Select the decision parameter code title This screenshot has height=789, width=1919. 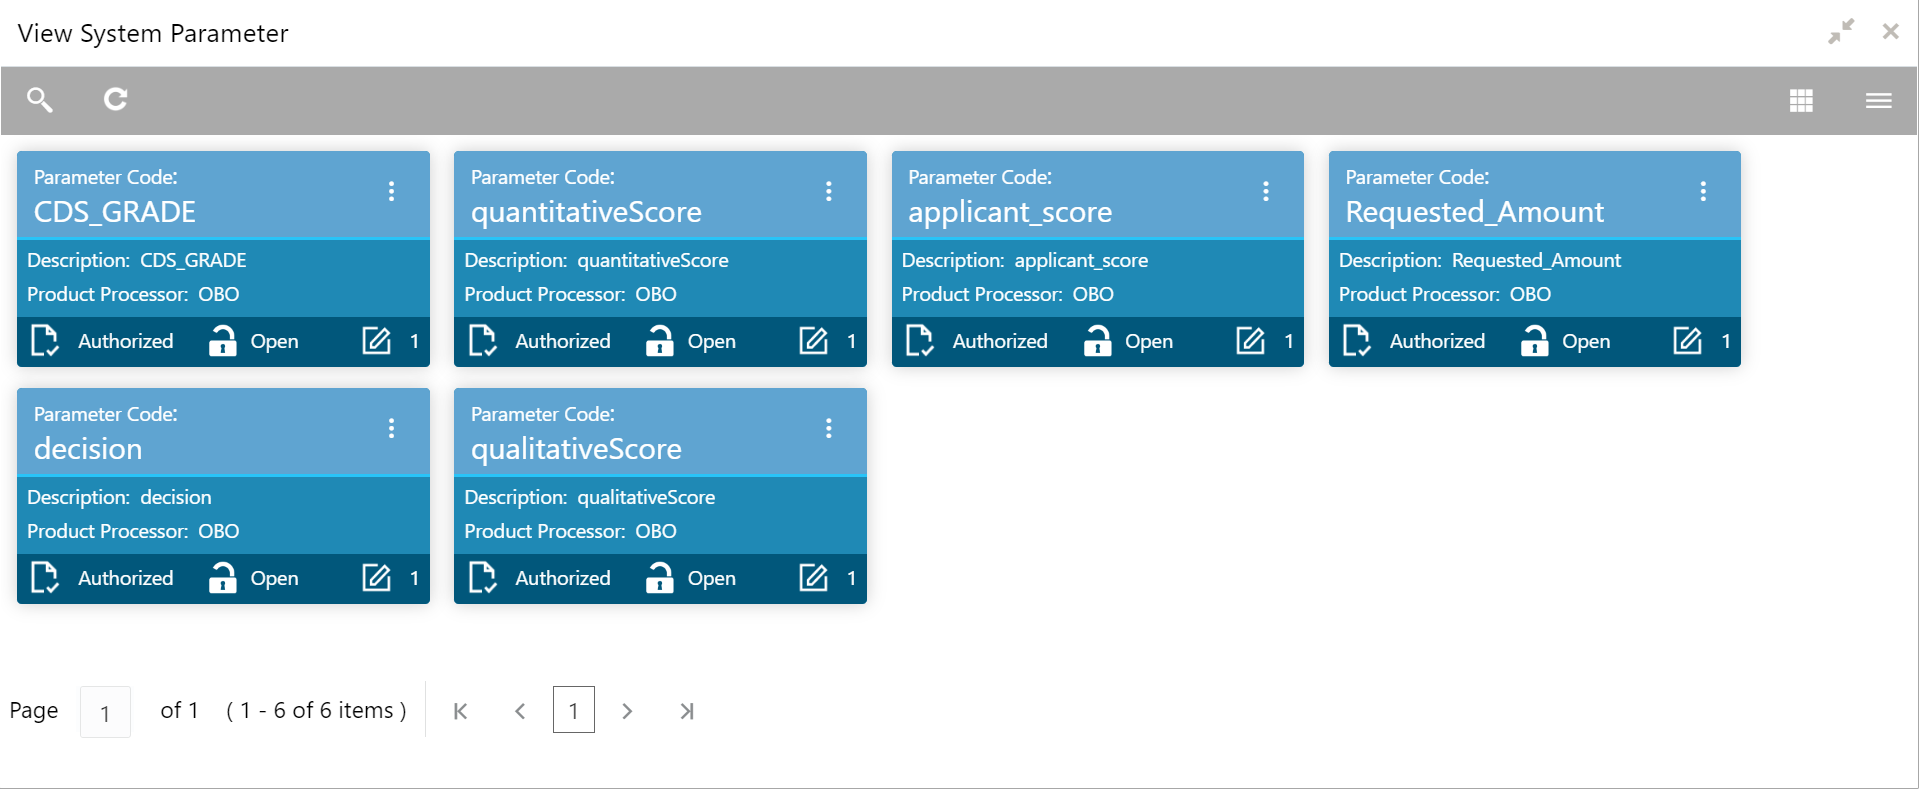(x=88, y=449)
